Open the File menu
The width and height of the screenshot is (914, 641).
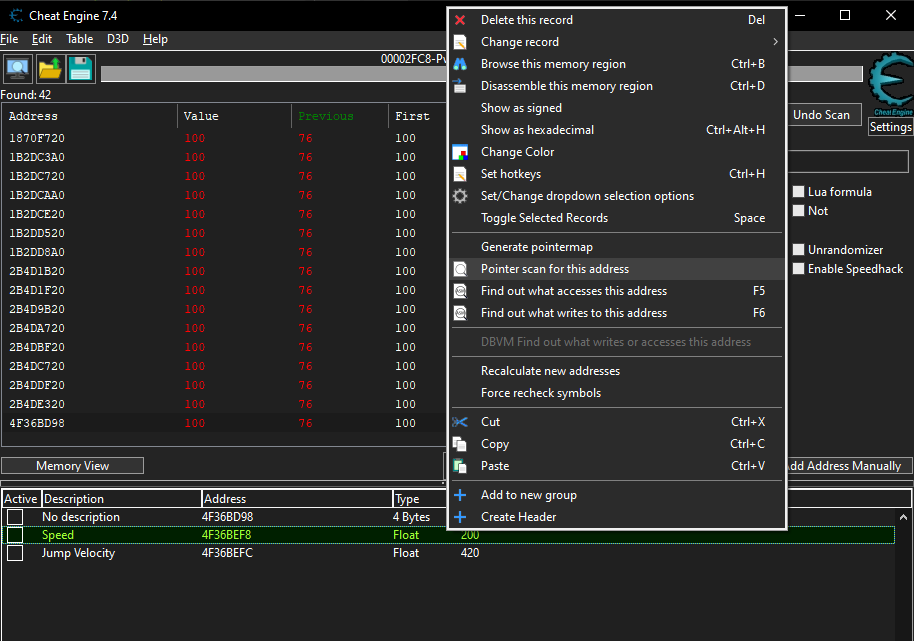tap(9, 39)
